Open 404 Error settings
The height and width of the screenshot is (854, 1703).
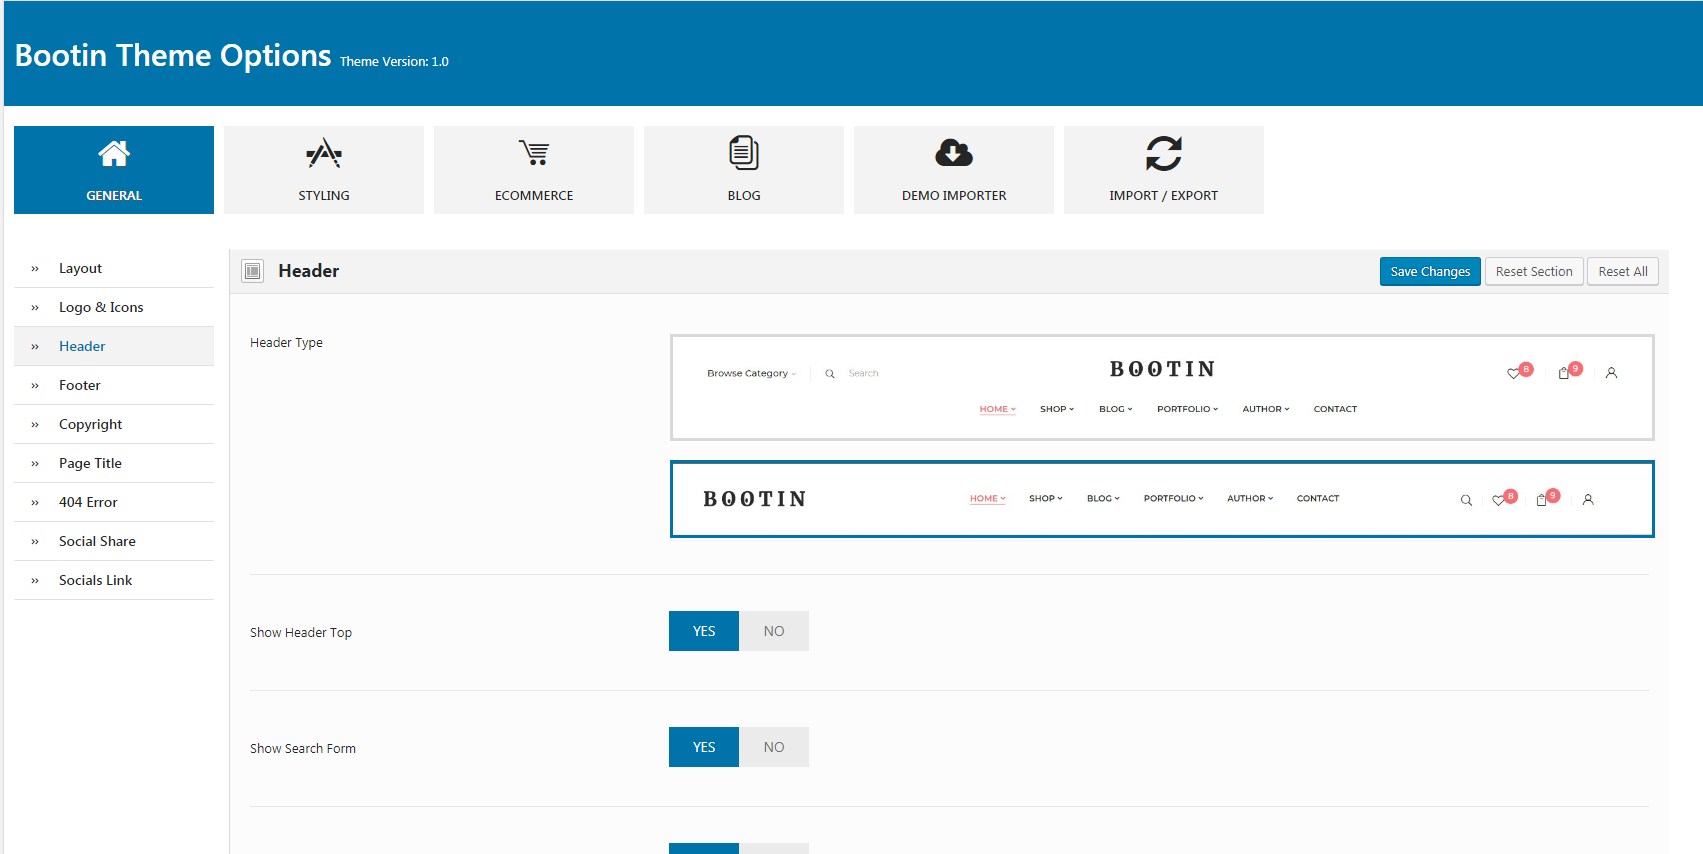click(114, 502)
